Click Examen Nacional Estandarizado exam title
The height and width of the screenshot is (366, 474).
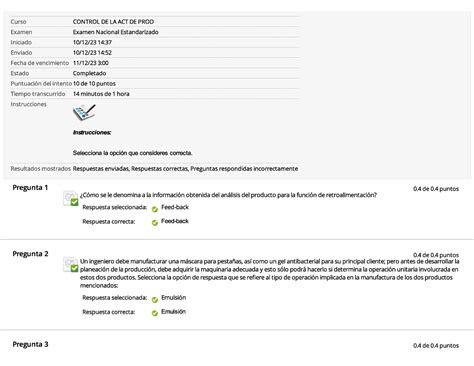tap(116, 32)
